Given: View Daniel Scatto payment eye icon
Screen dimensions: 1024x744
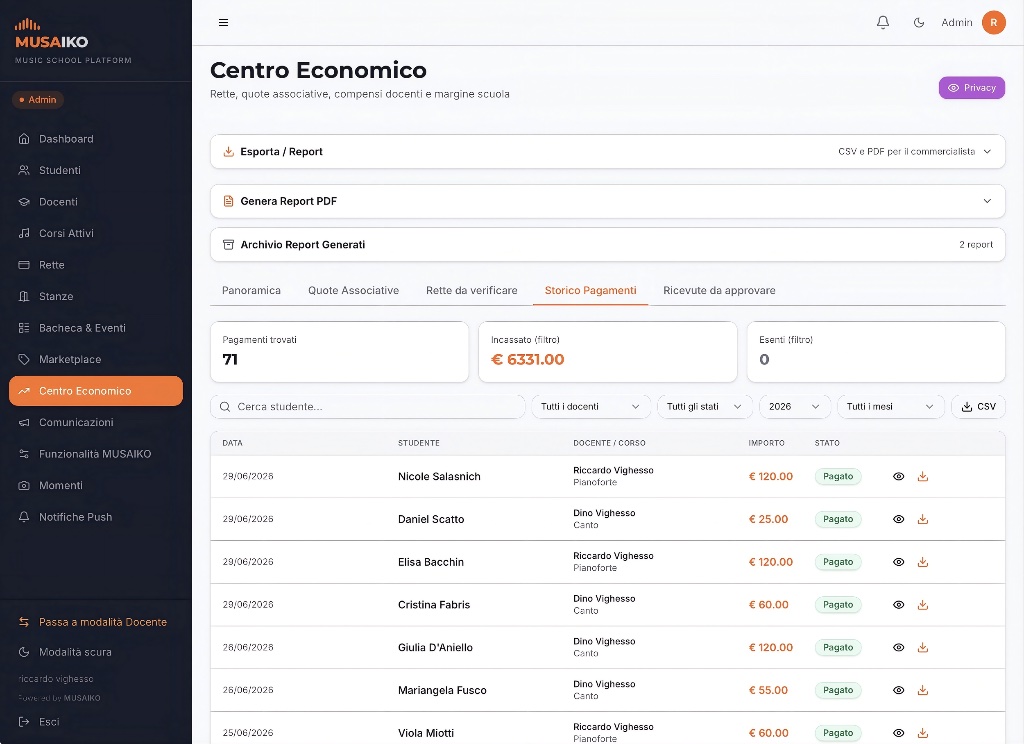Looking at the screenshot, I should (x=899, y=519).
